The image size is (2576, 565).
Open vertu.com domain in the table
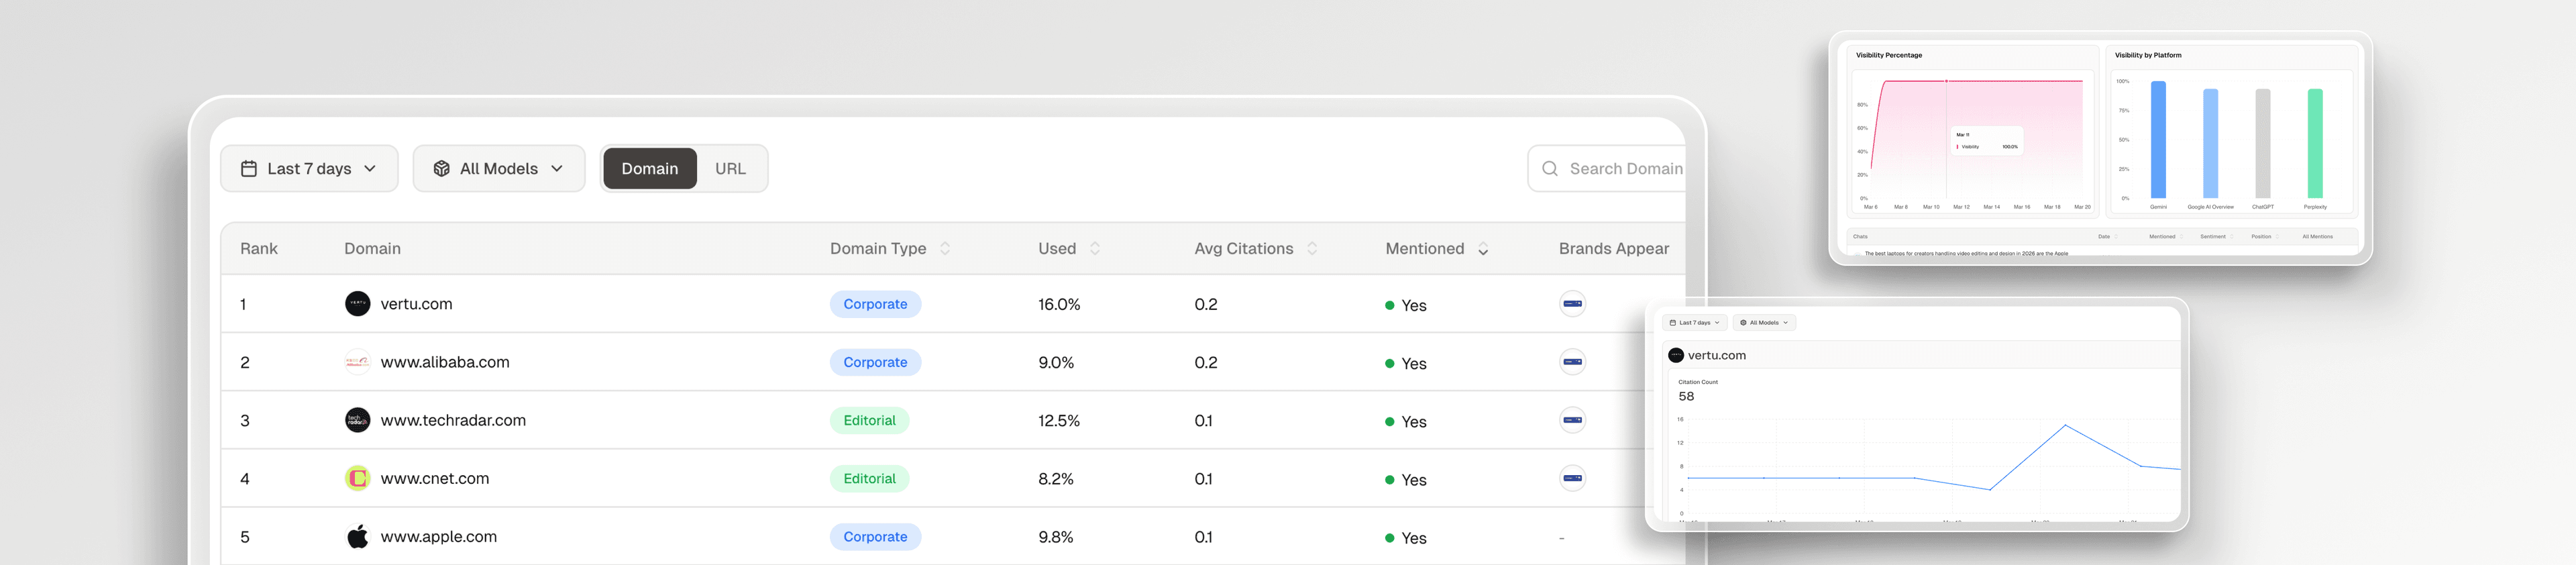click(416, 304)
